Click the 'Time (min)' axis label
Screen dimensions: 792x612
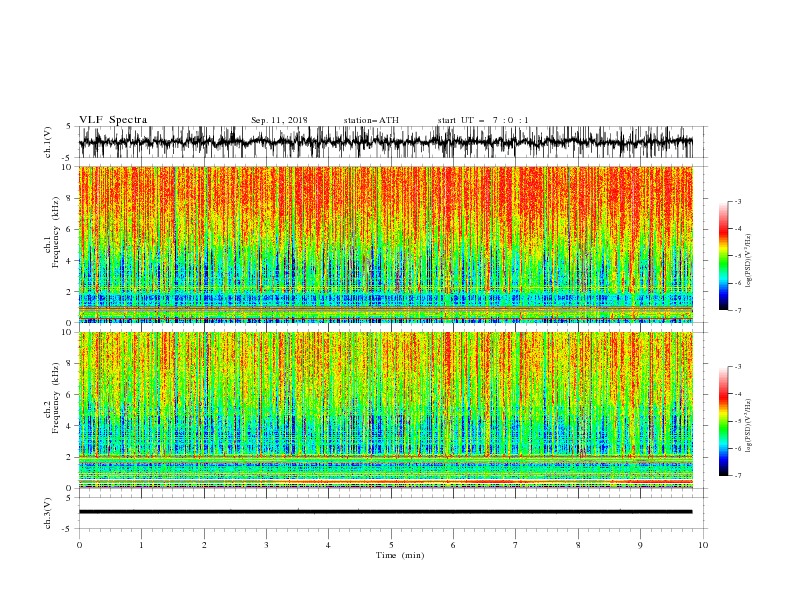point(400,555)
